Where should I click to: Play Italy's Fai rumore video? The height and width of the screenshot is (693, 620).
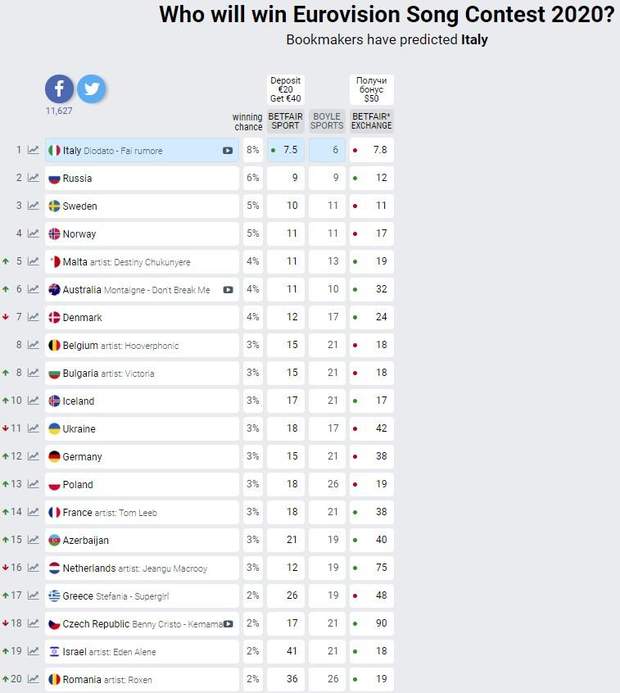(228, 151)
